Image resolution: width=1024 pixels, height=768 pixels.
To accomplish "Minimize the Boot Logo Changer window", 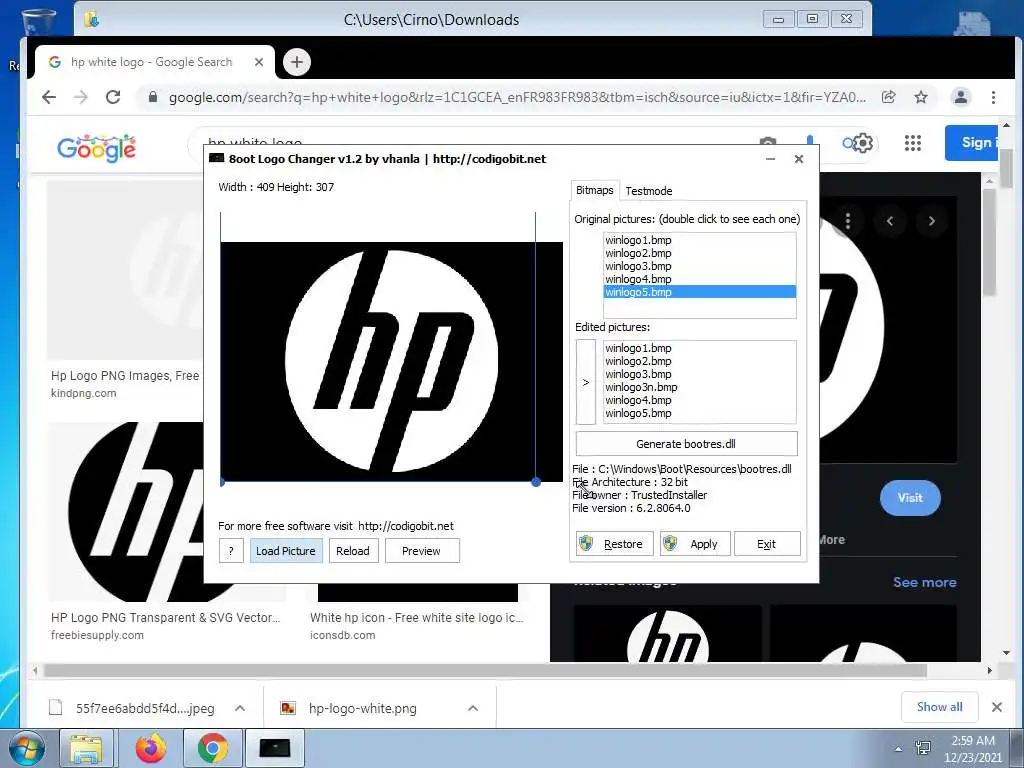I will click(771, 159).
